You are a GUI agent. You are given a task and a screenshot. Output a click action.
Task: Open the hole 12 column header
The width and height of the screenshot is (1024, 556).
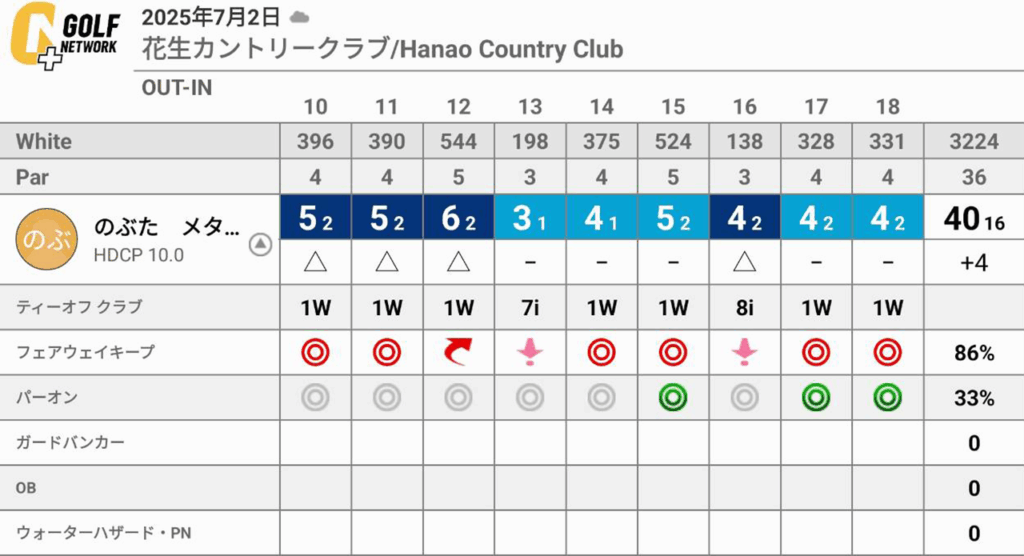[x=458, y=106]
